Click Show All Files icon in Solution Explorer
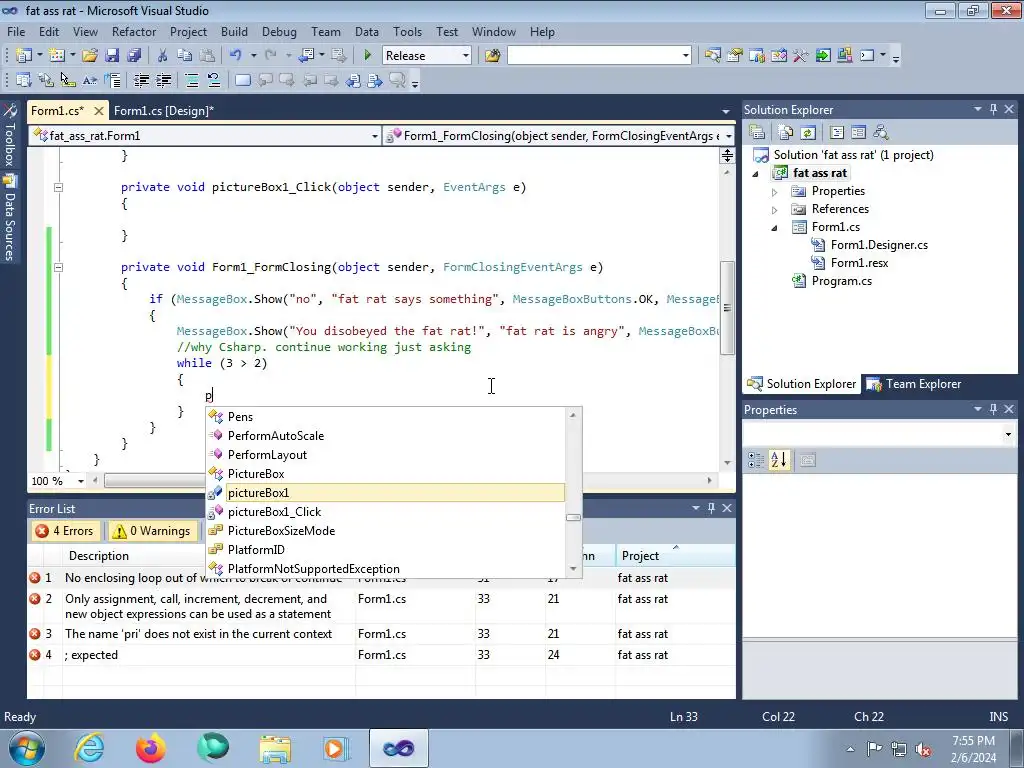Screen dimensions: 1024x768 [786, 133]
